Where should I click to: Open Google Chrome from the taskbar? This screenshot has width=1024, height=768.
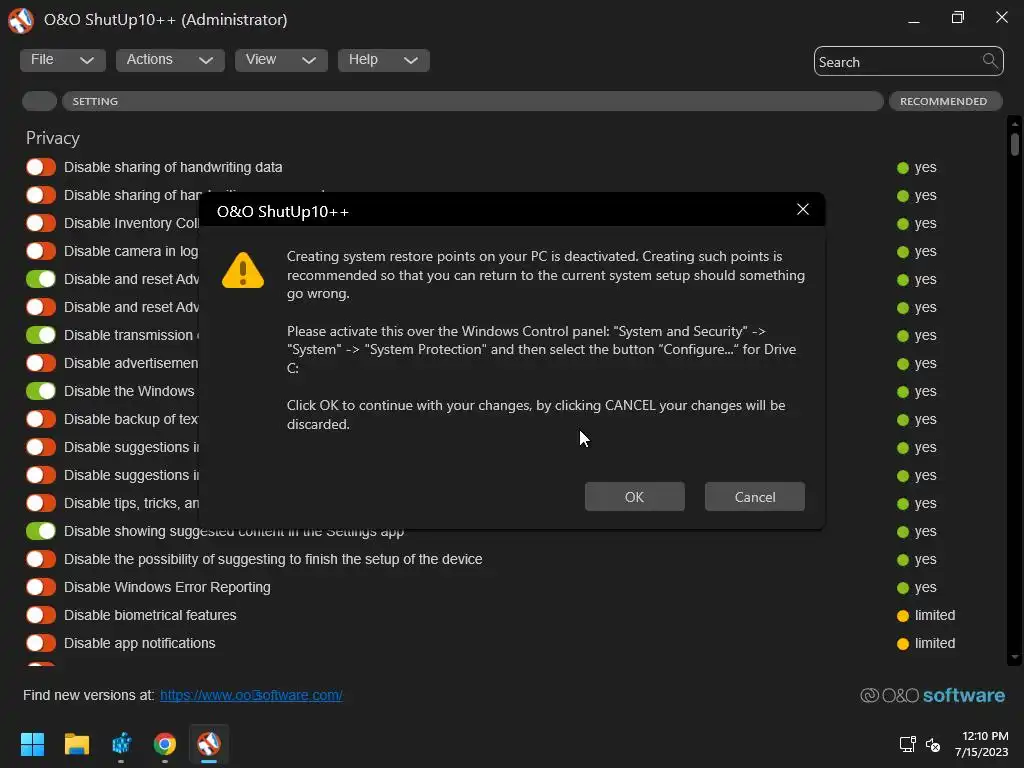165,744
